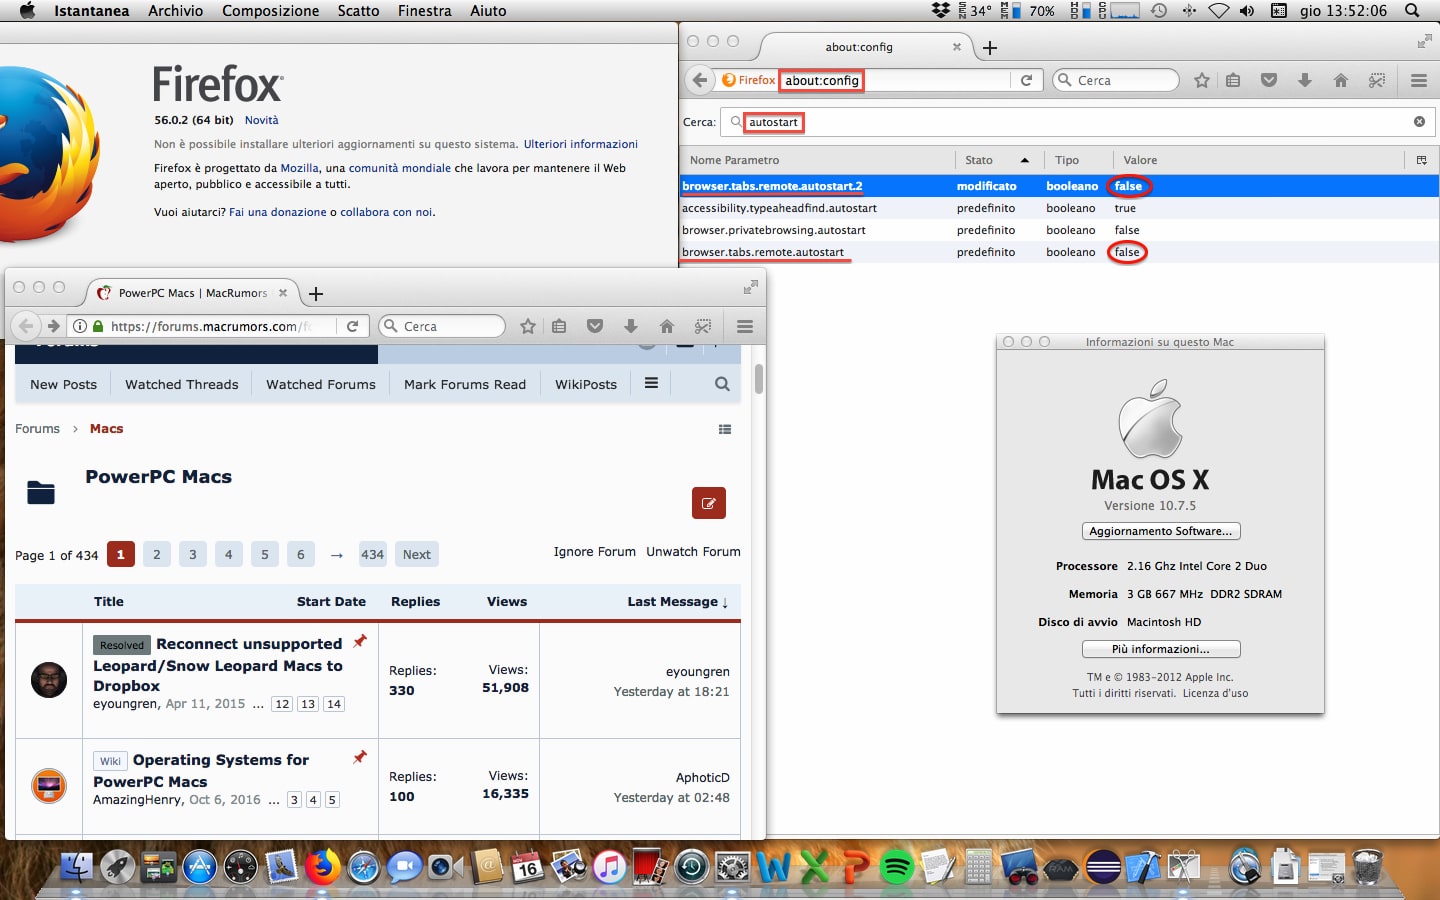This screenshot has width=1440, height=900.
Task: Sort threads by Last Message column
Action: [x=678, y=601]
